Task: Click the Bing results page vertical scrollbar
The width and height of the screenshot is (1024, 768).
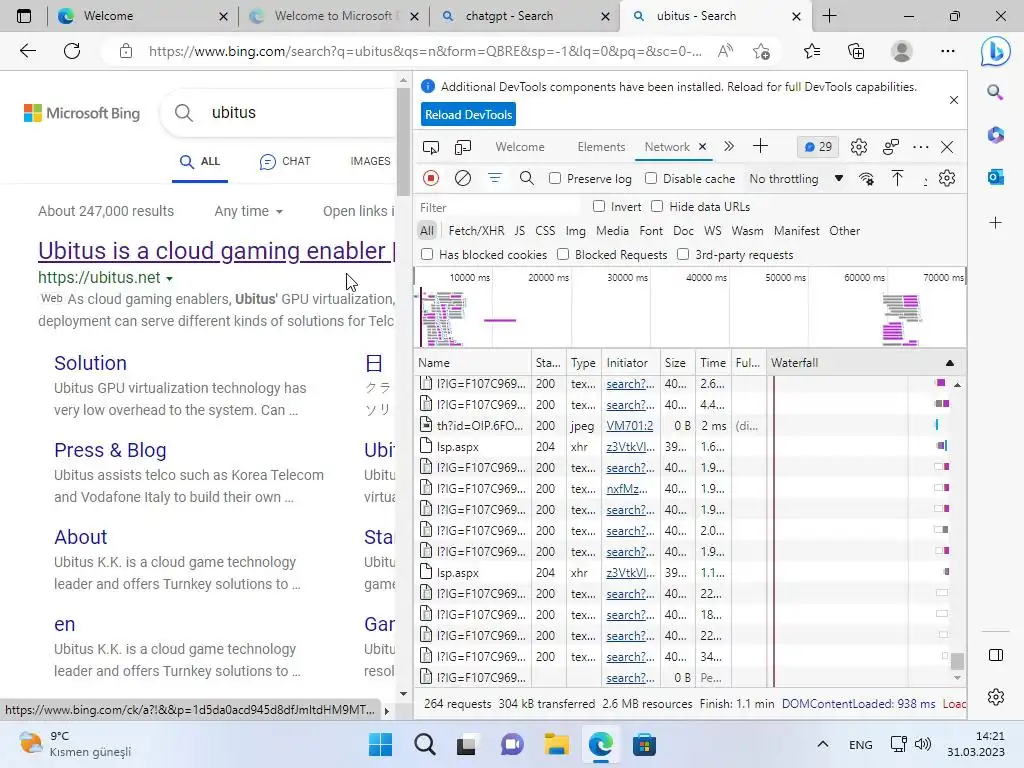Action: pyautogui.click(x=404, y=140)
